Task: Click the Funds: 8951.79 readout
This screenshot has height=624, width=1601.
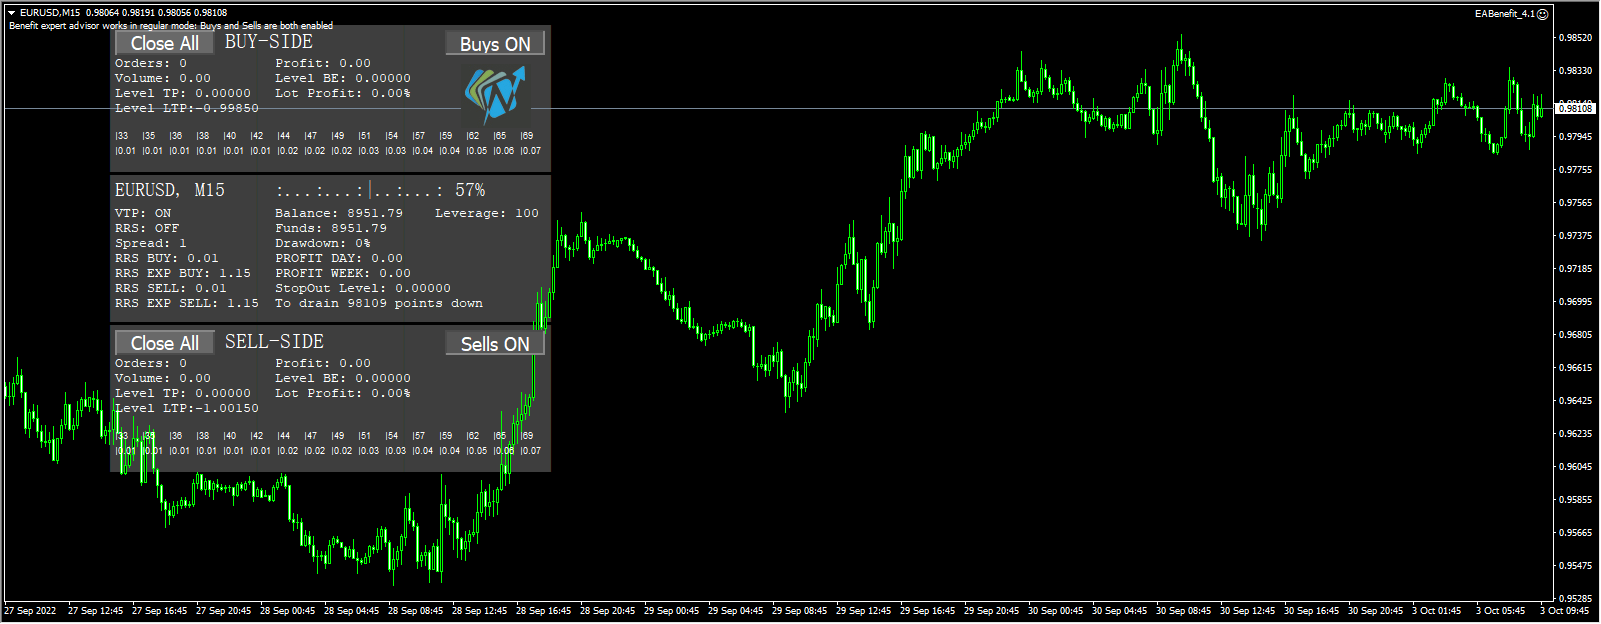Action: click(331, 228)
